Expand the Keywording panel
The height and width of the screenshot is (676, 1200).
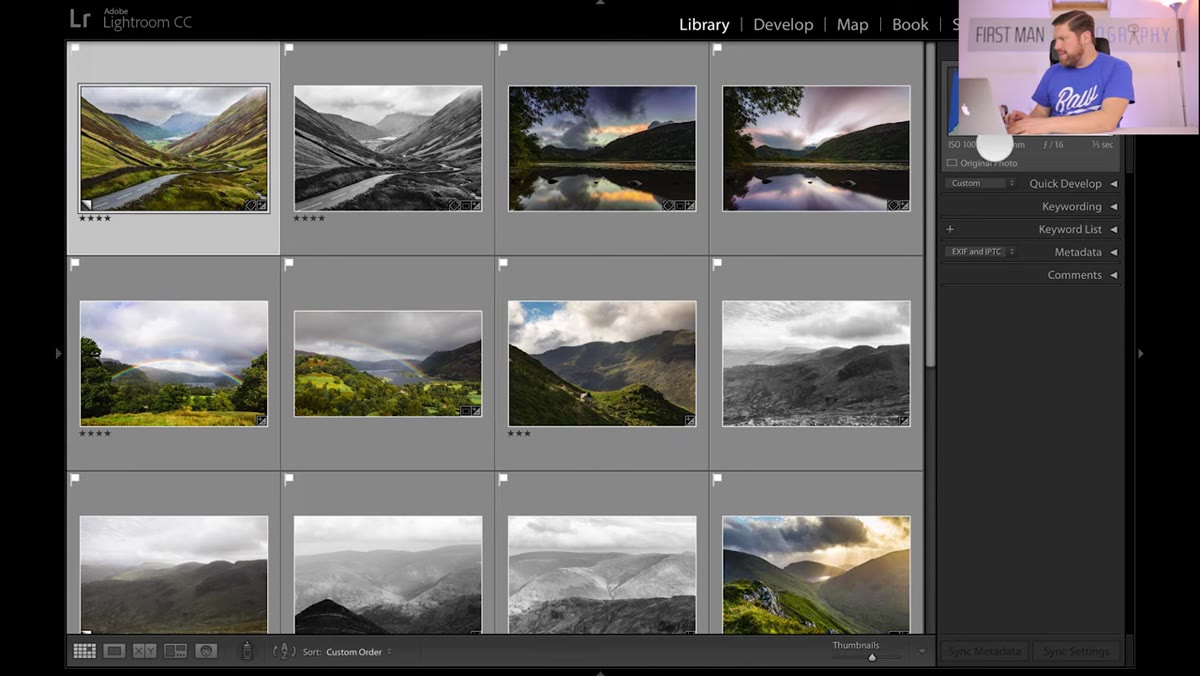pyautogui.click(x=1113, y=207)
